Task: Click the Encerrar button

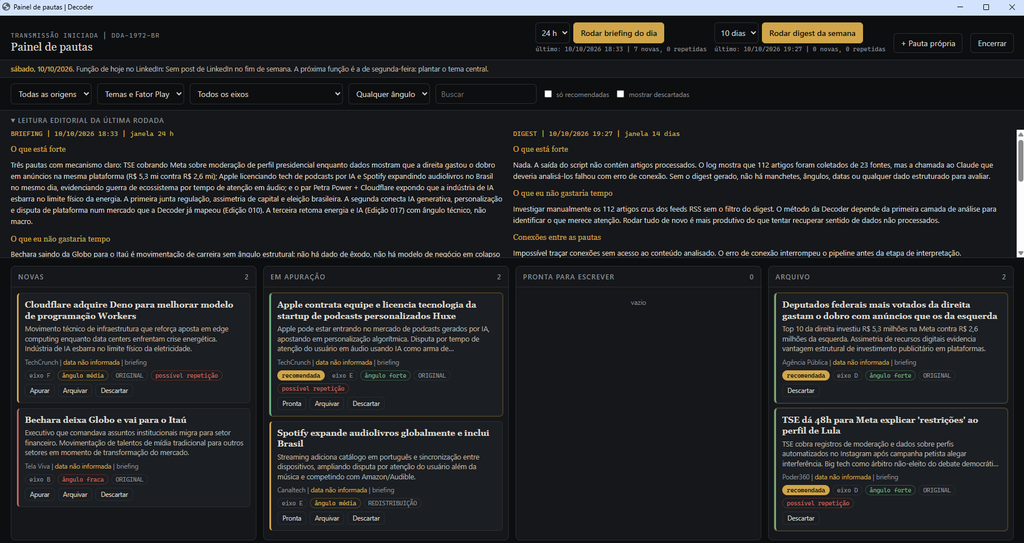Action: (991, 43)
